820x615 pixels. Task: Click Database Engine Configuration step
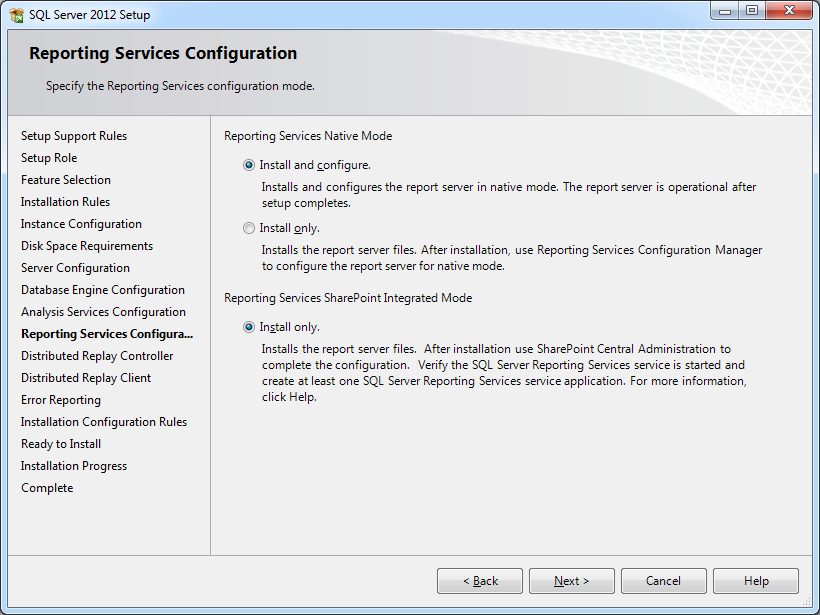coord(102,290)
